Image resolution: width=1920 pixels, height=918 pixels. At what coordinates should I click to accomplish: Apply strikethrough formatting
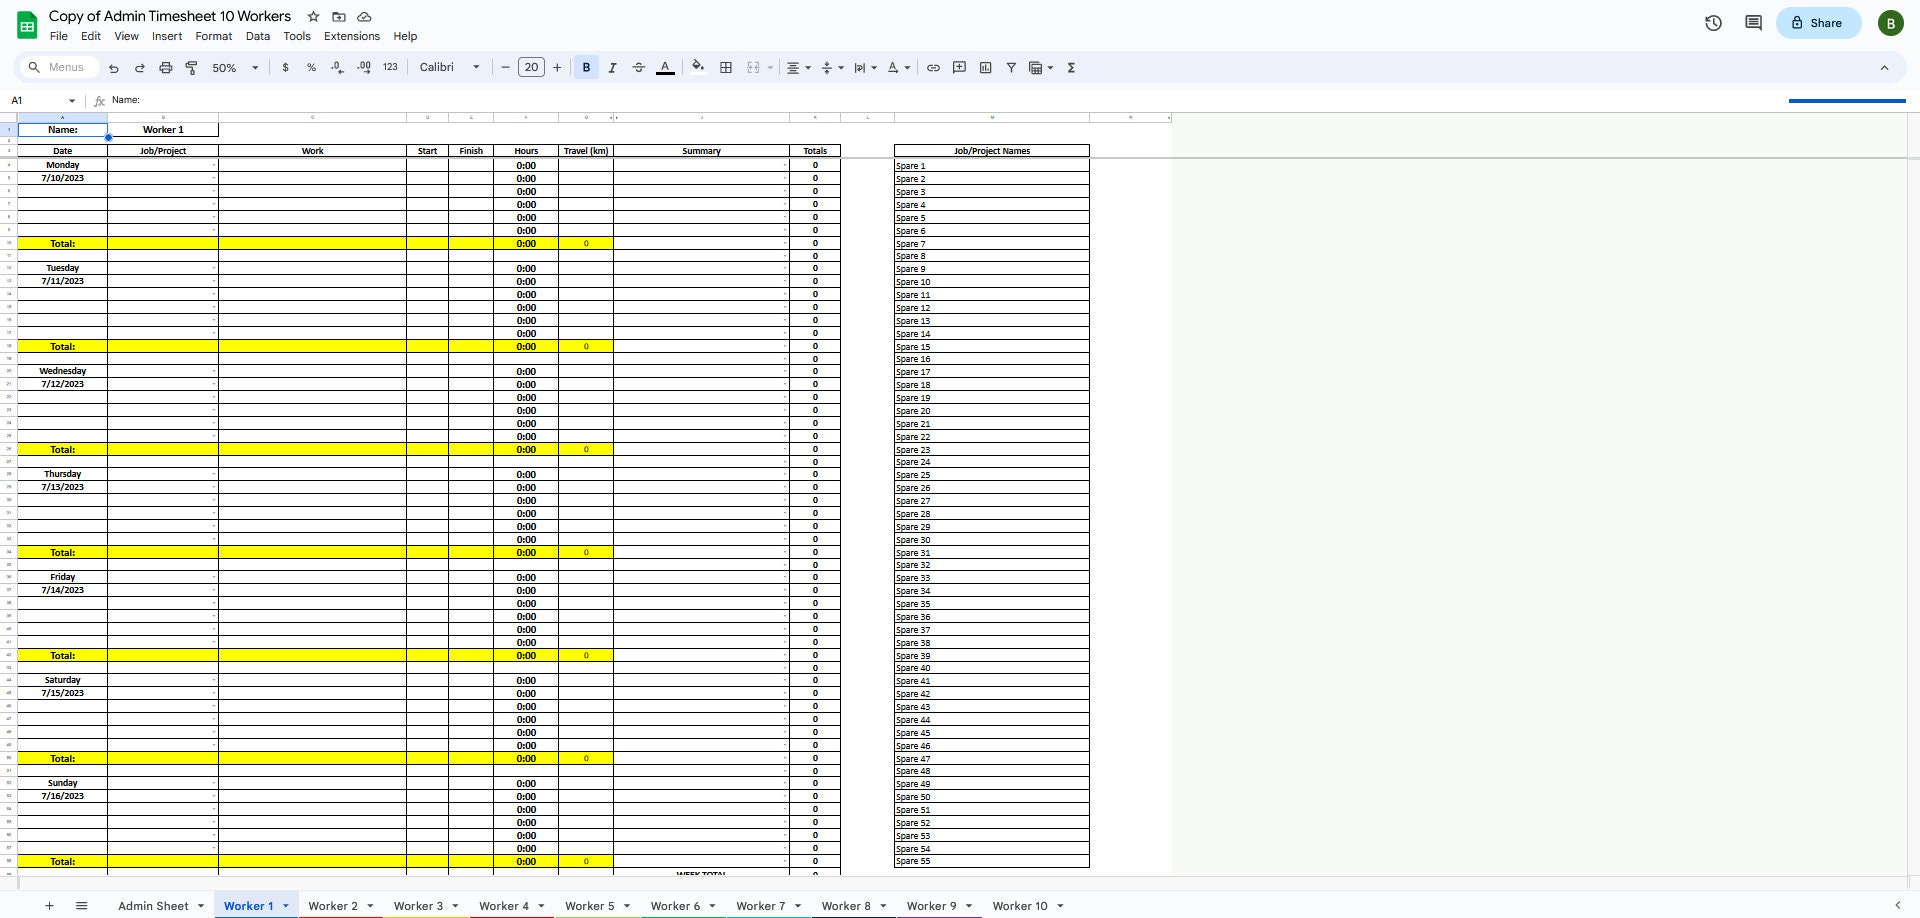pos(638,67)
